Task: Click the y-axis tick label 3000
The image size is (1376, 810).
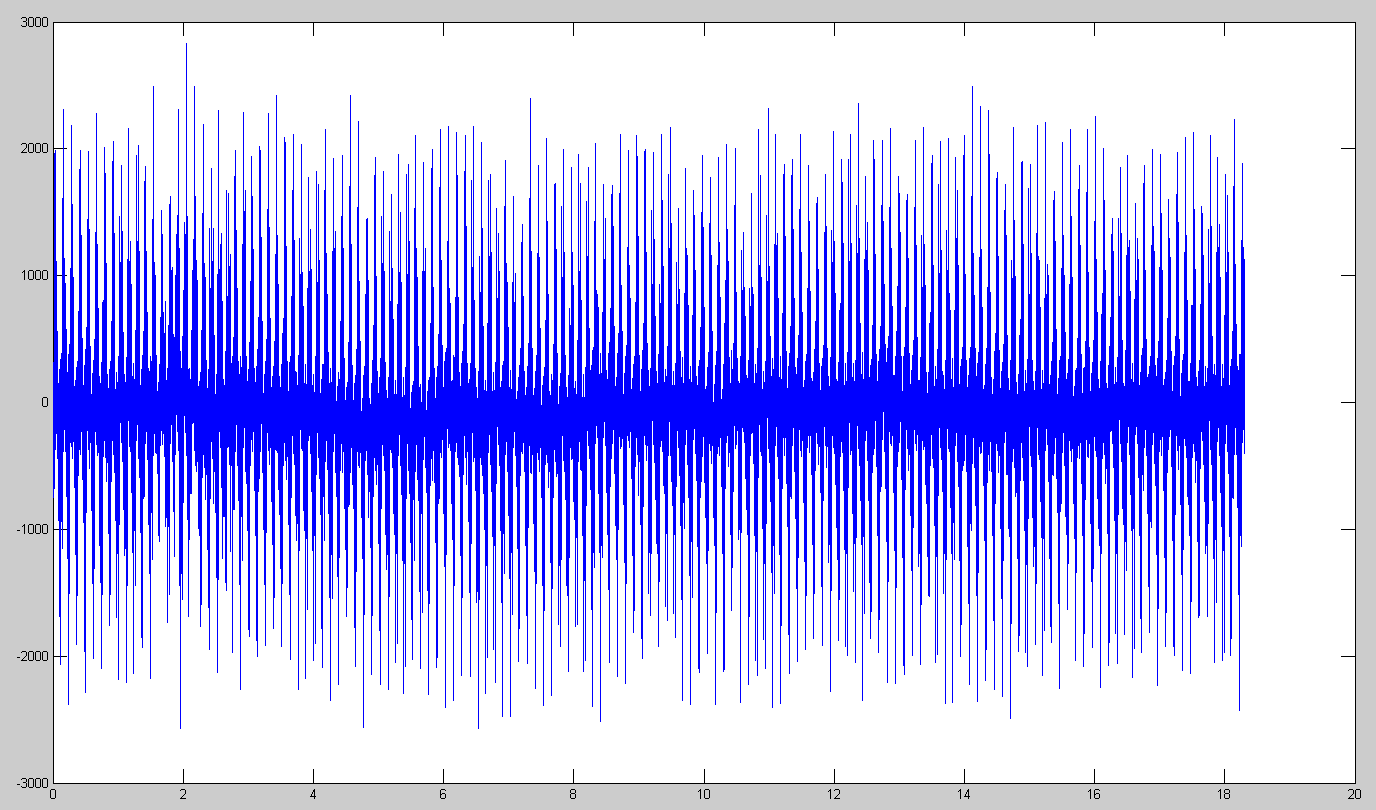Action: pyautogui.click(x=33, y=22)
